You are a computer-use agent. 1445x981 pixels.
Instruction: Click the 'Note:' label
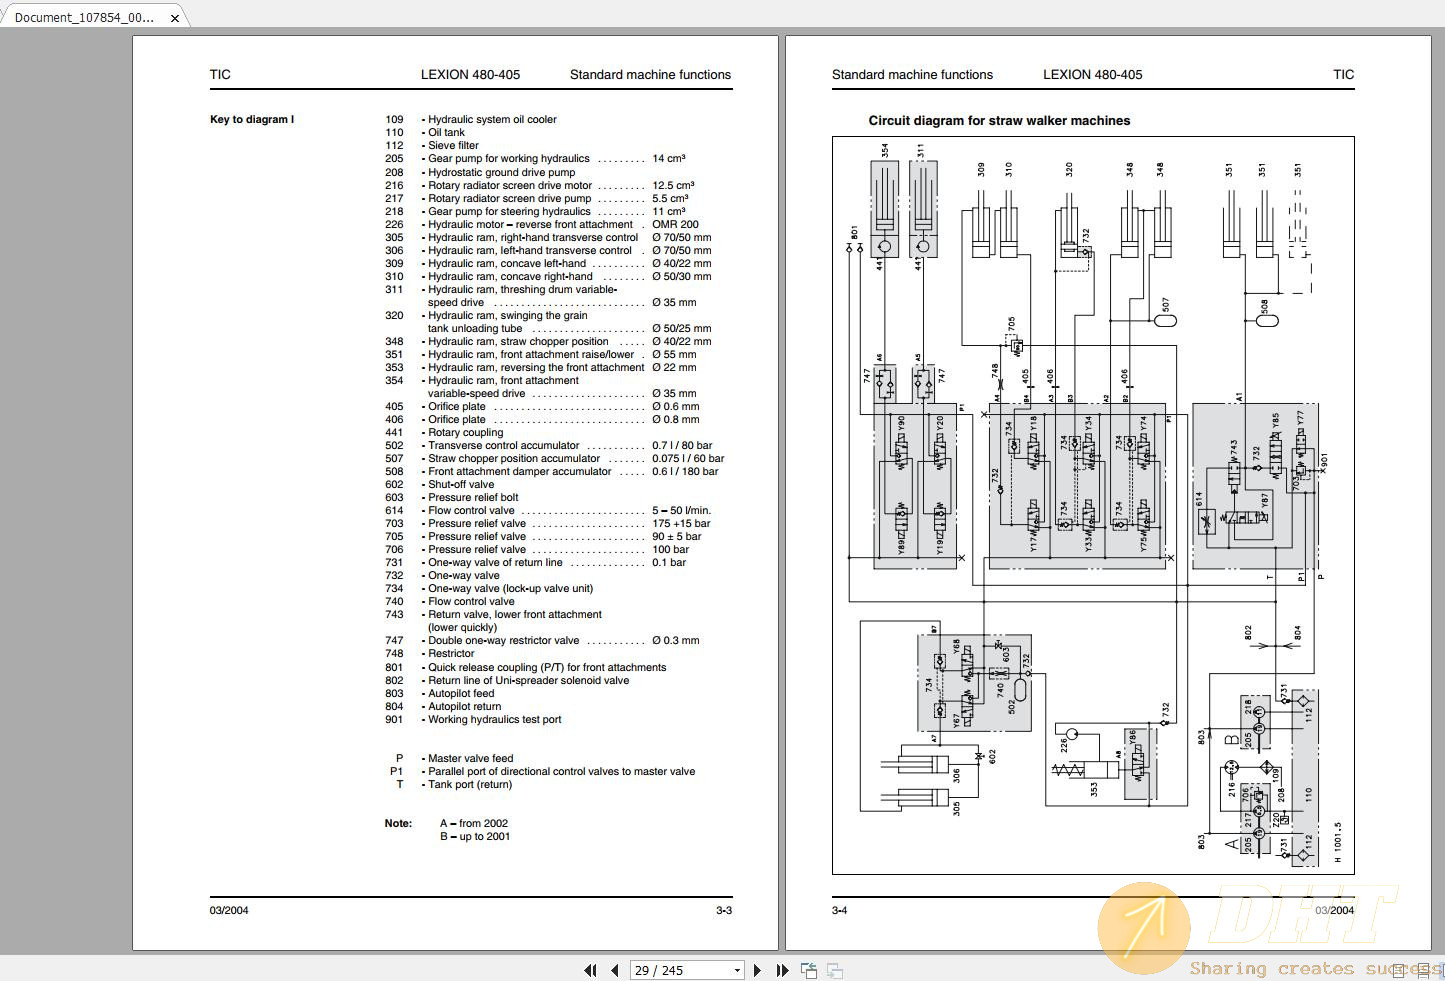point(398,823)
